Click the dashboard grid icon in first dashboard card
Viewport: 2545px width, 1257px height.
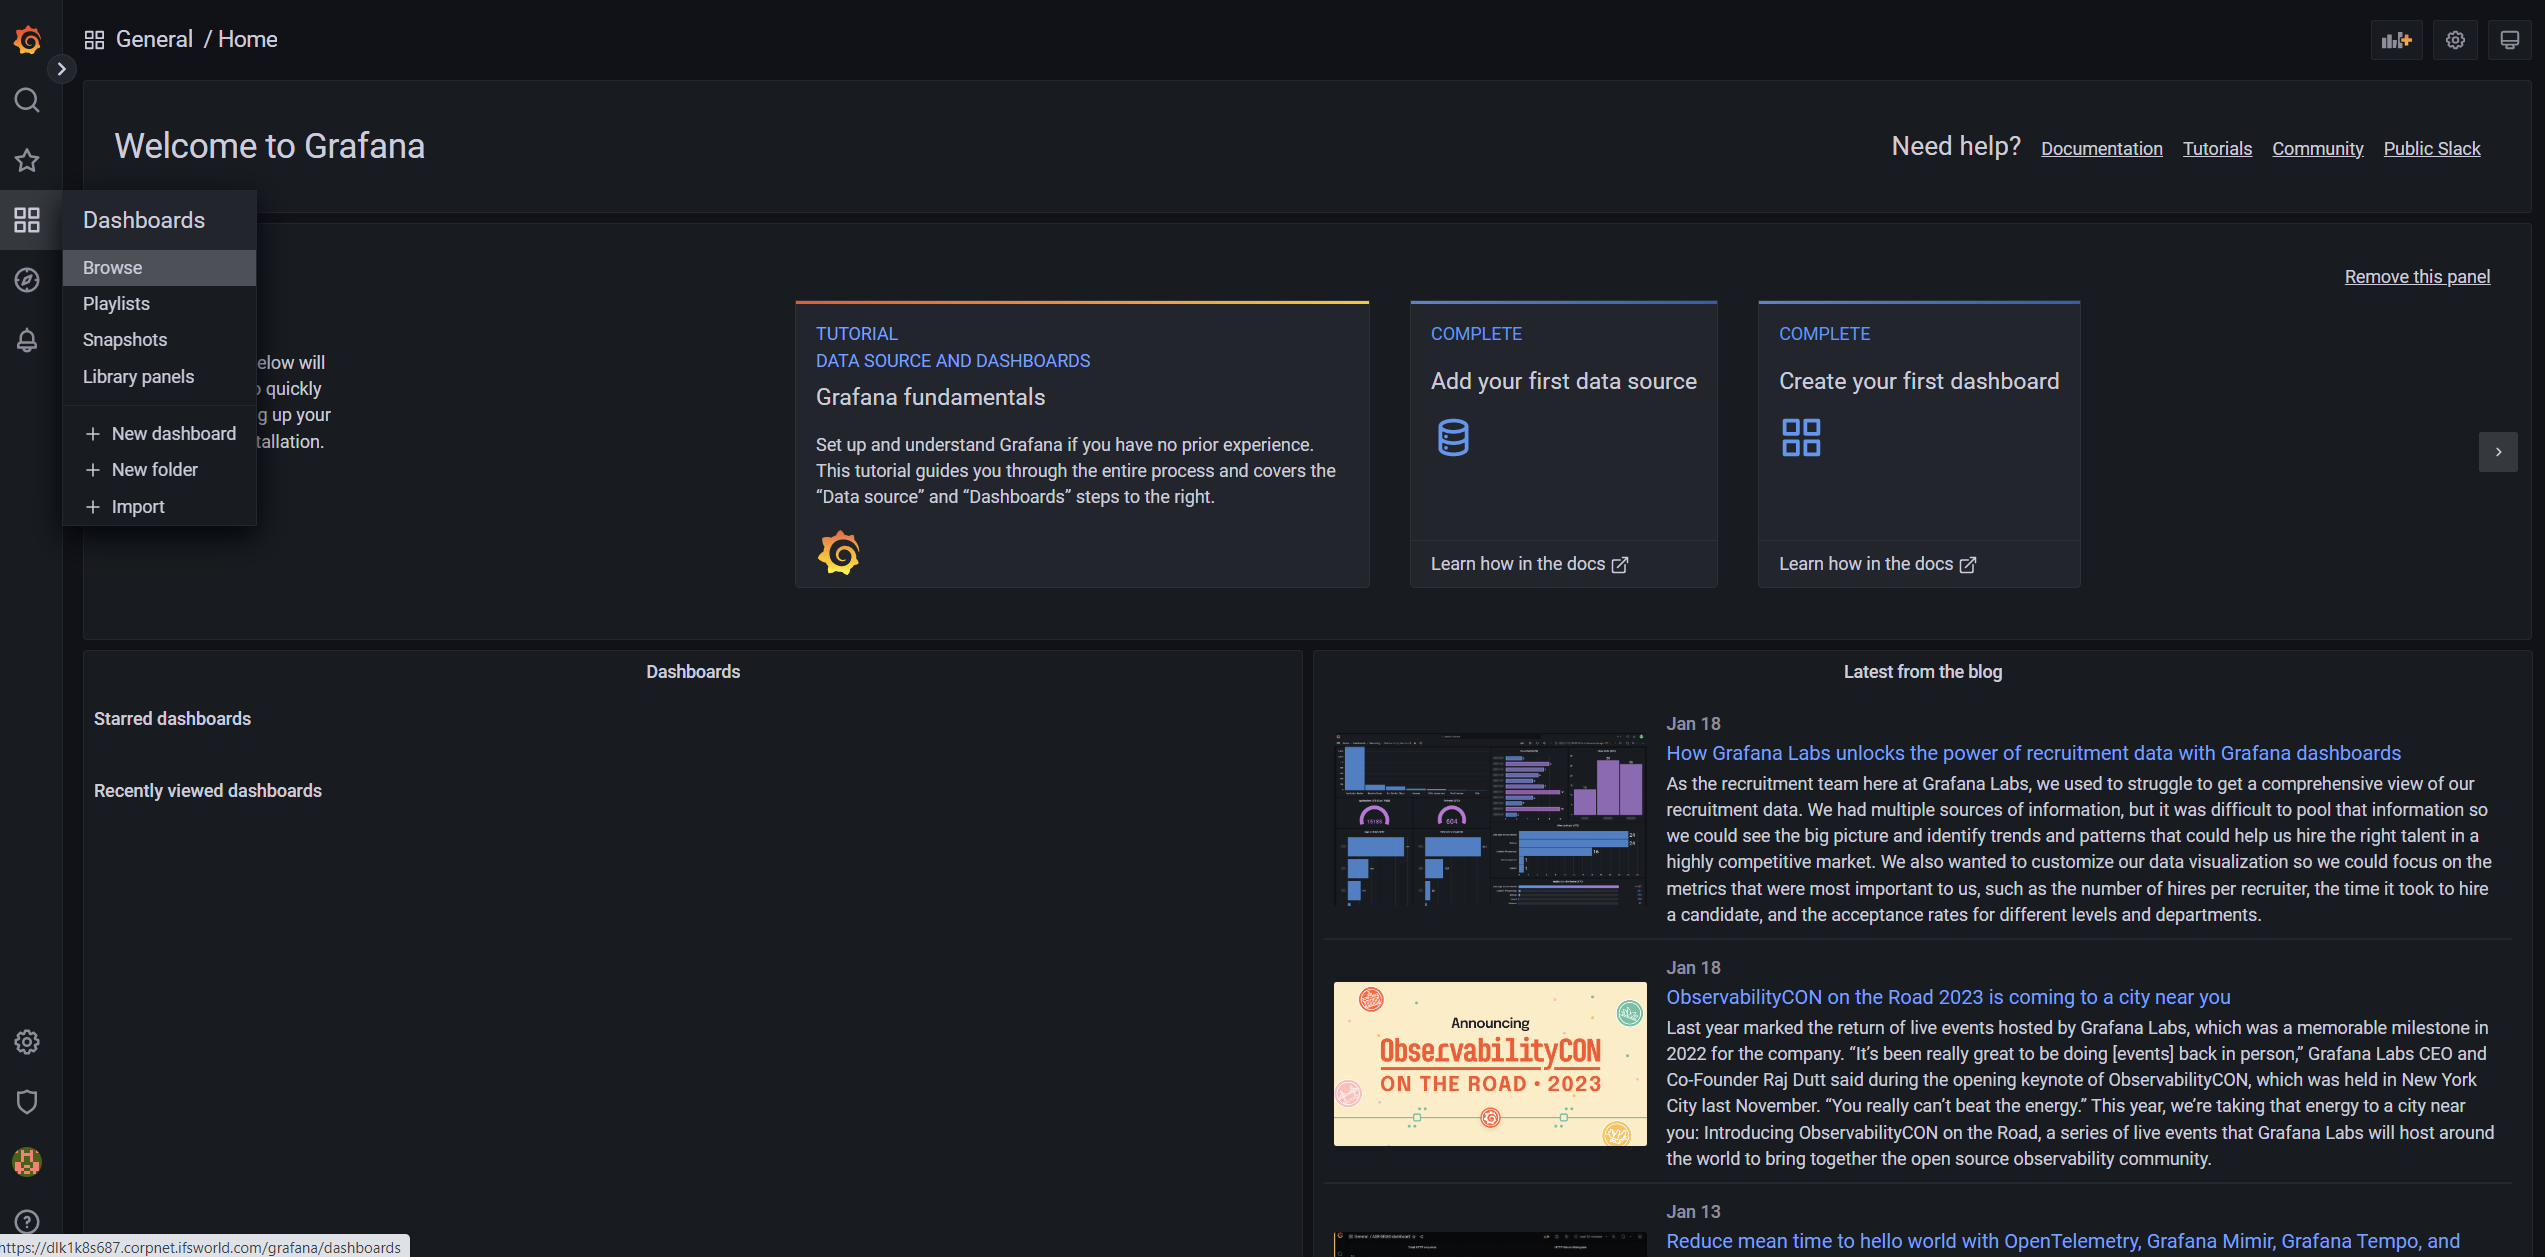point(1801,438)
